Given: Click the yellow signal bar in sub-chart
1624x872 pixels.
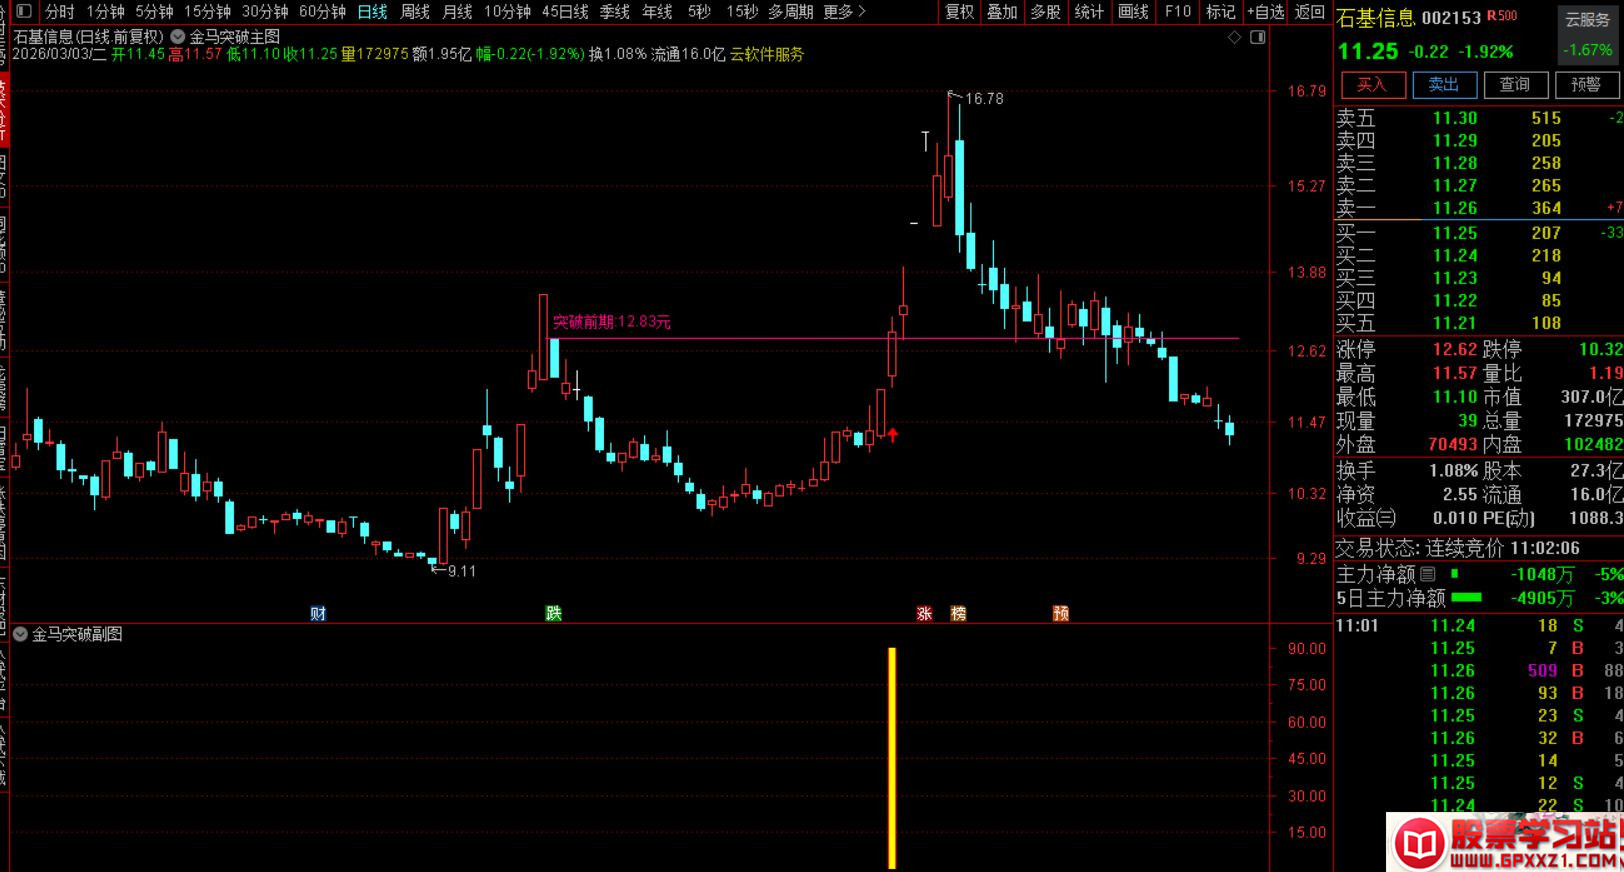Looking at the screenshot, I should tap(892, 757).
